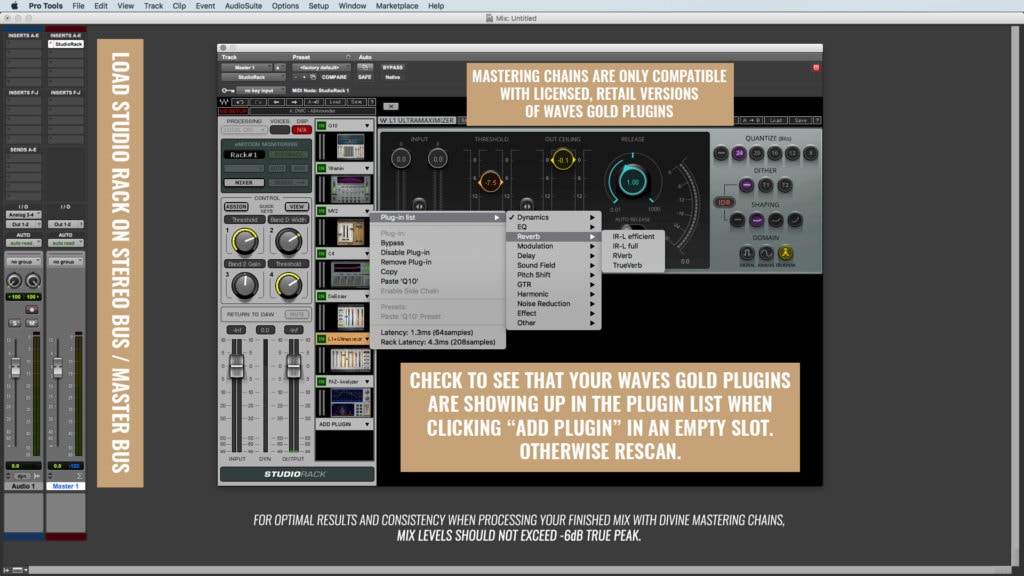Open the Vitamin slot dropdown arrow

pyautogui.click(x=367, y=168)
